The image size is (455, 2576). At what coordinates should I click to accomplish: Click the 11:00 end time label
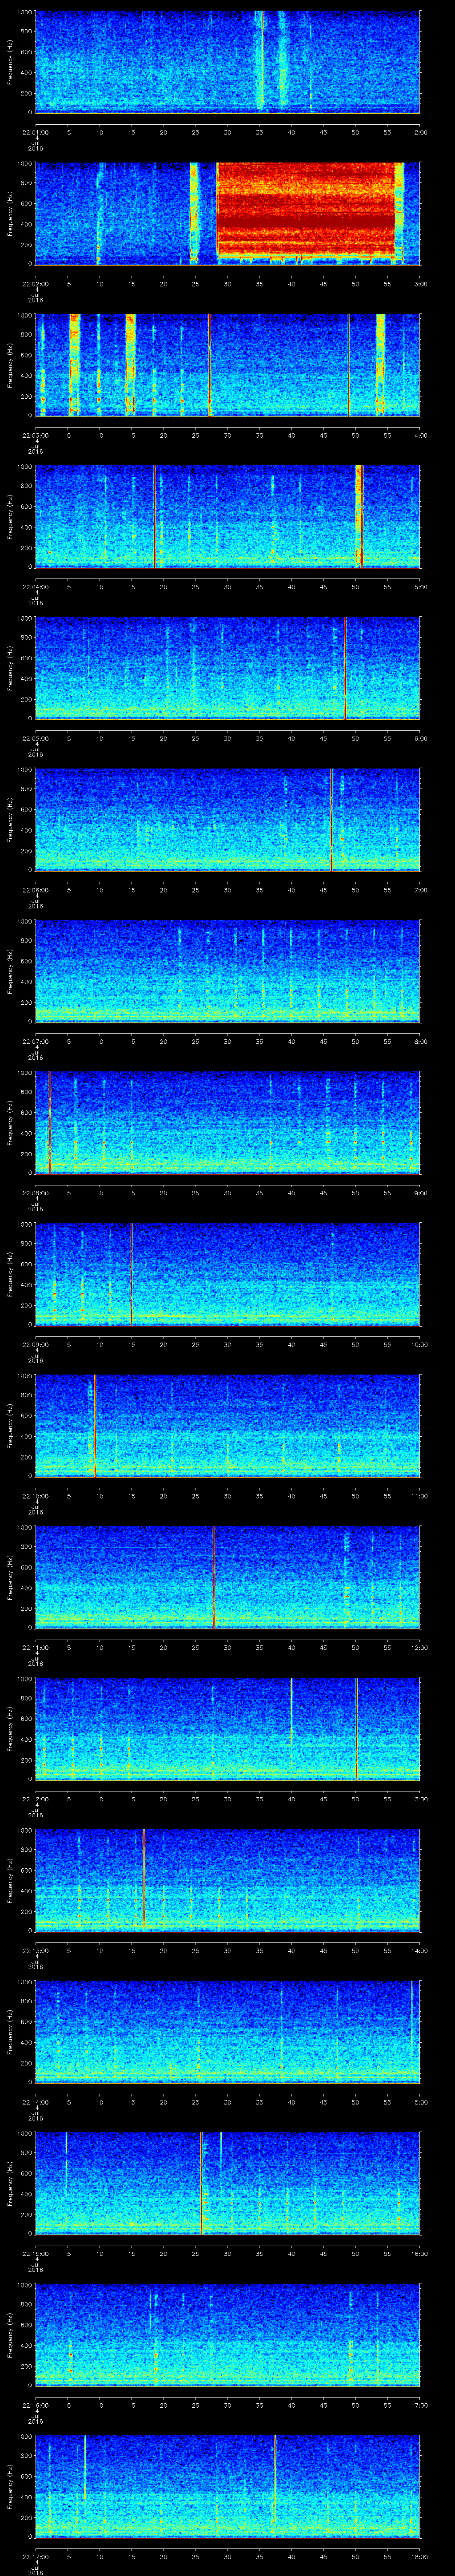point(419,1495)
